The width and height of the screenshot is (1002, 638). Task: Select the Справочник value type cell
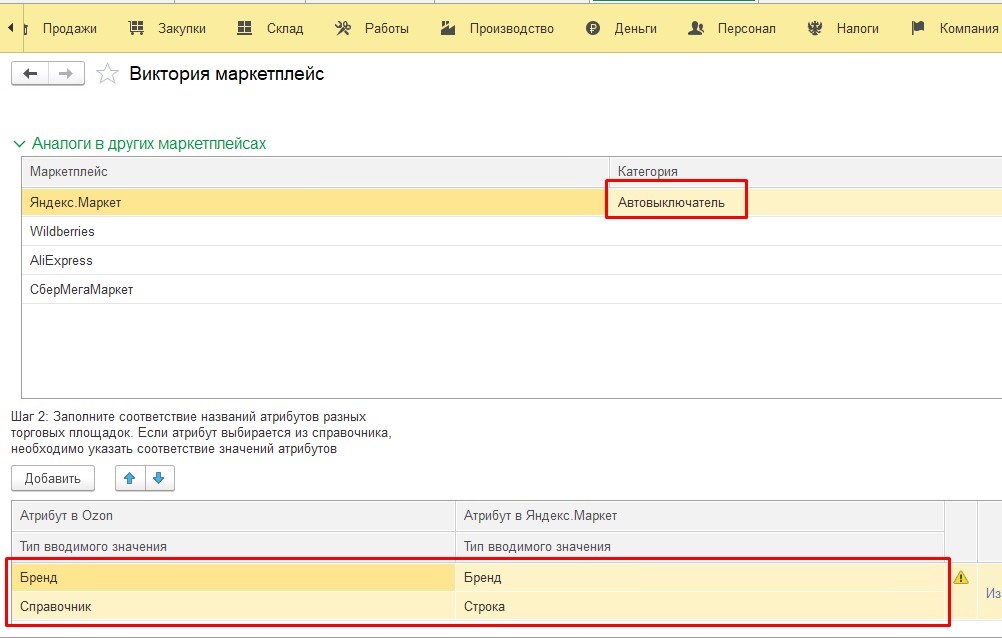[x=233, y=607]
